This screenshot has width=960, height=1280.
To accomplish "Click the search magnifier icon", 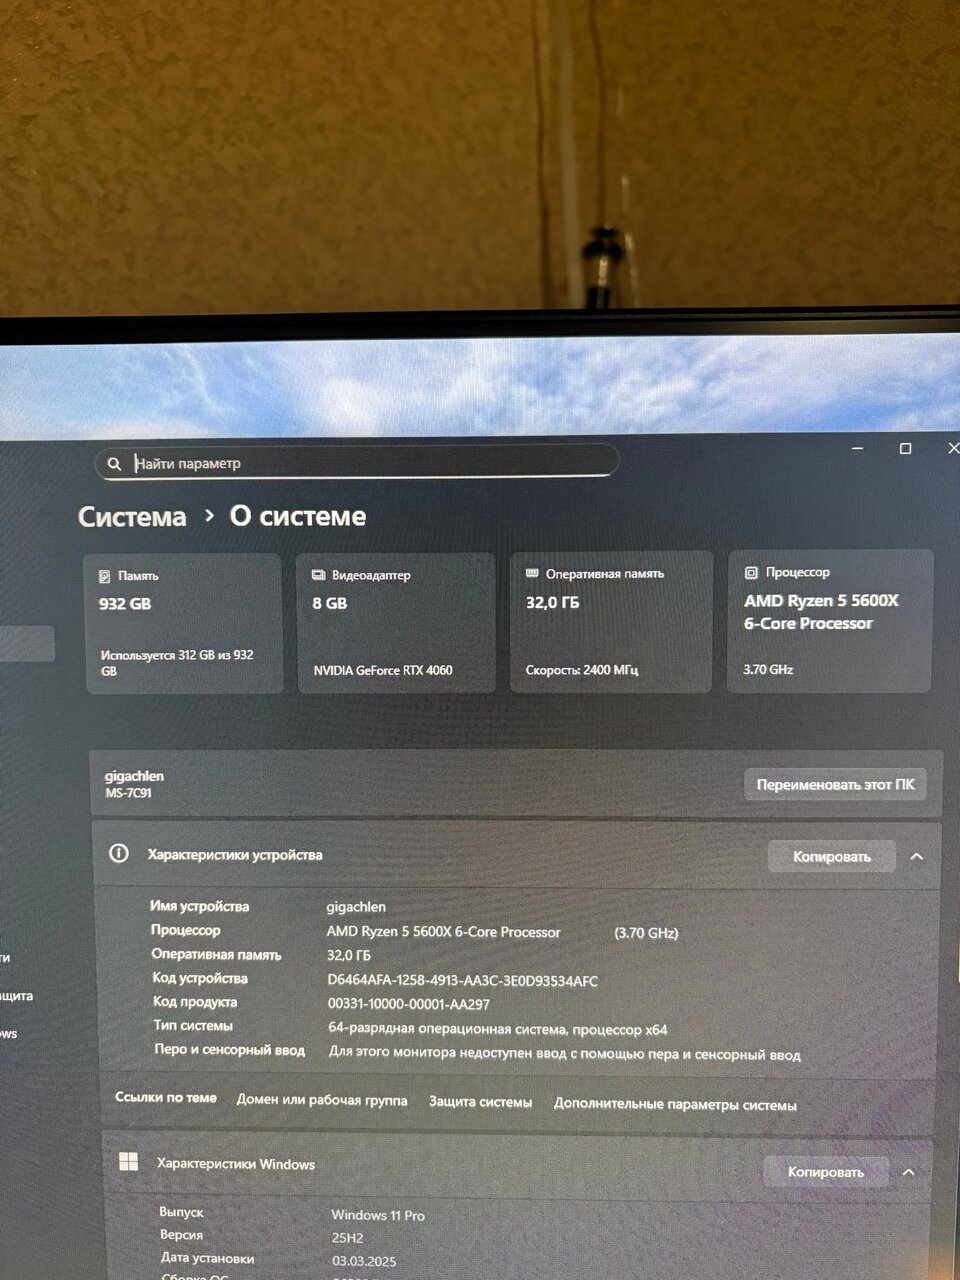I will point(114,463).
